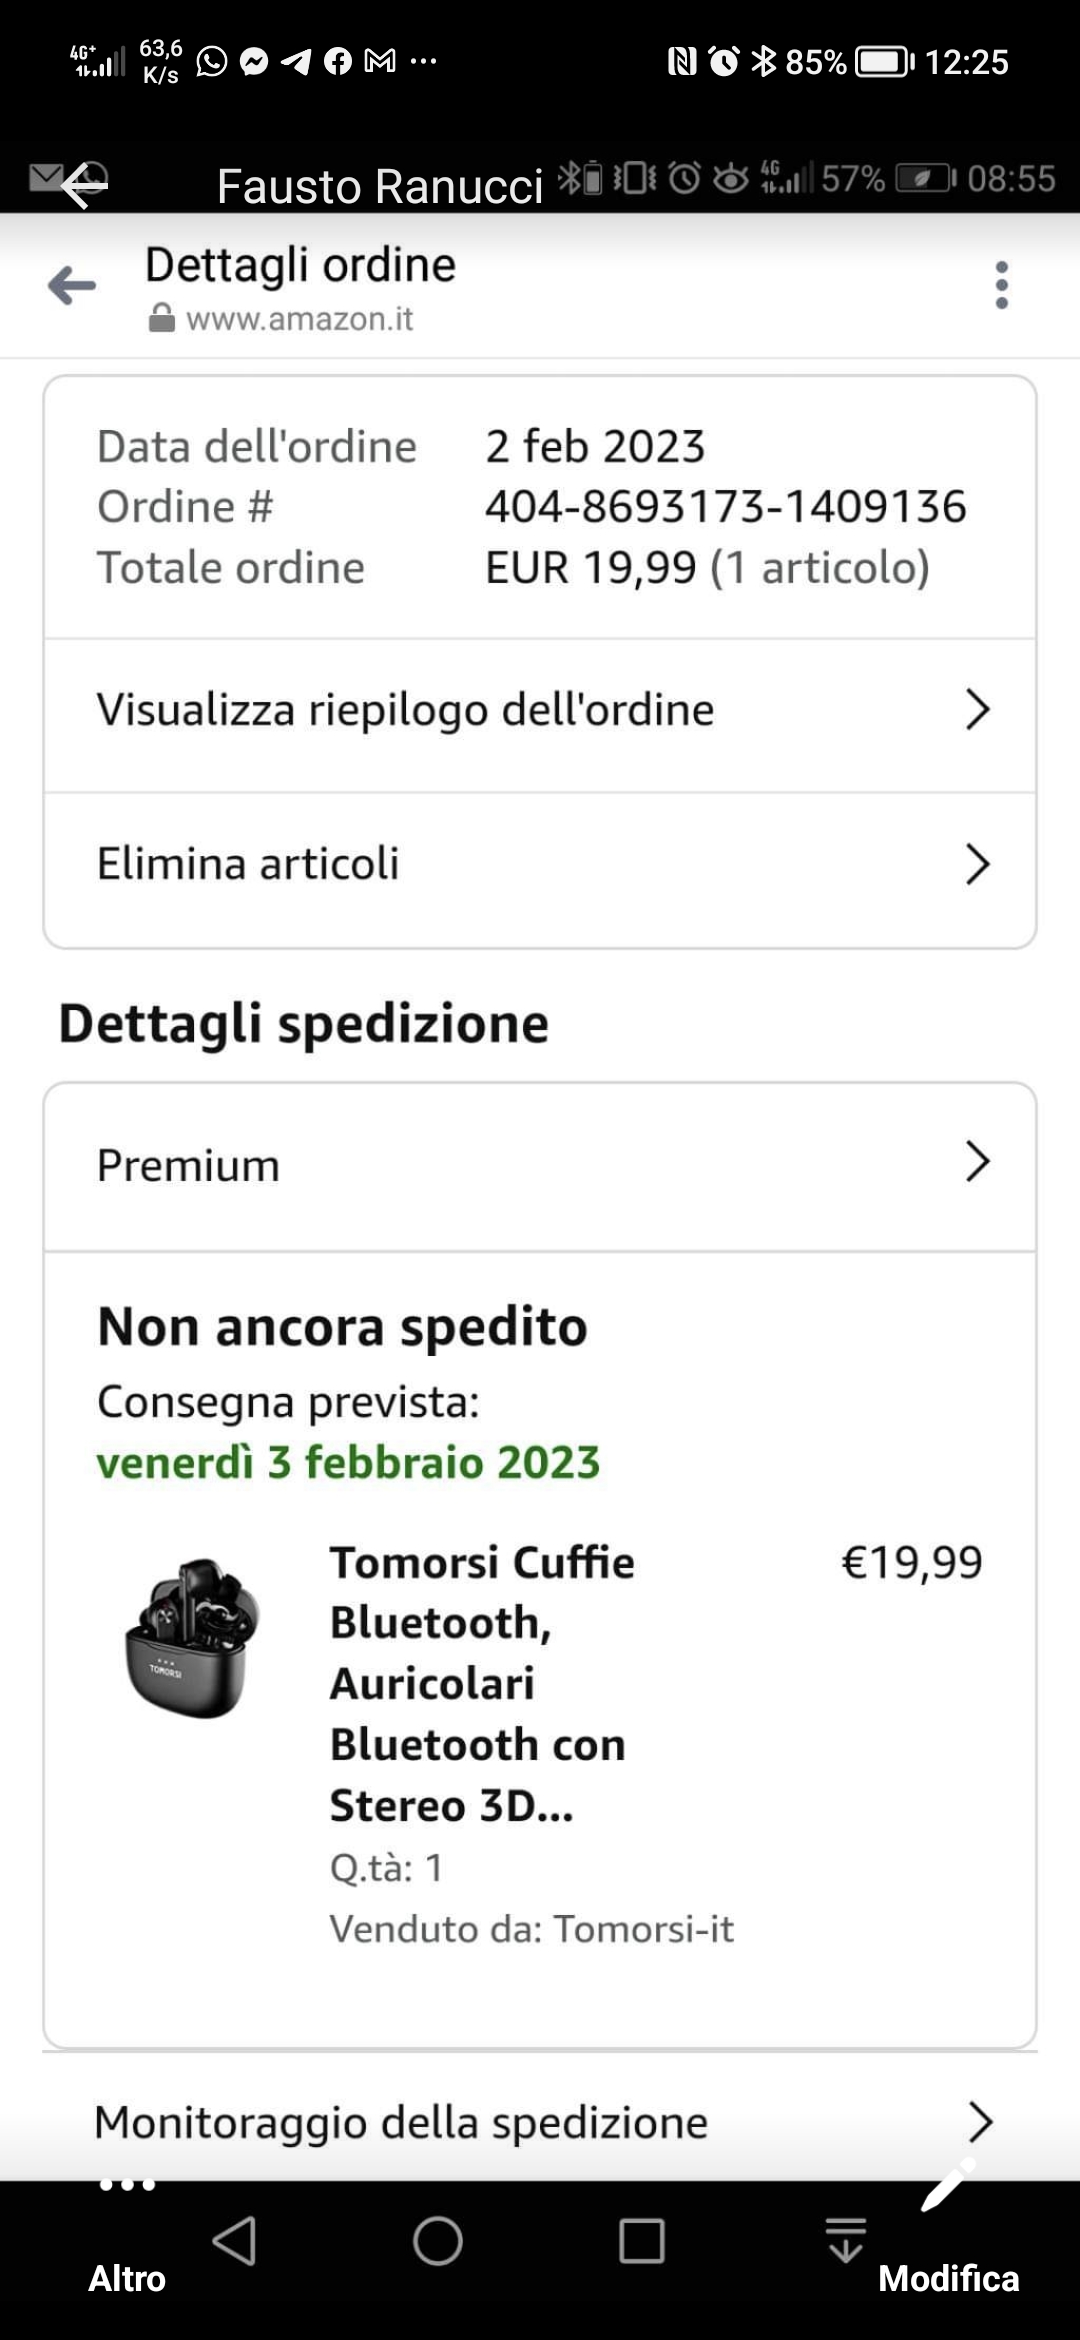Open Monitoraggio della spedizione
Screen dimensions: 1080x2340
540,2122
